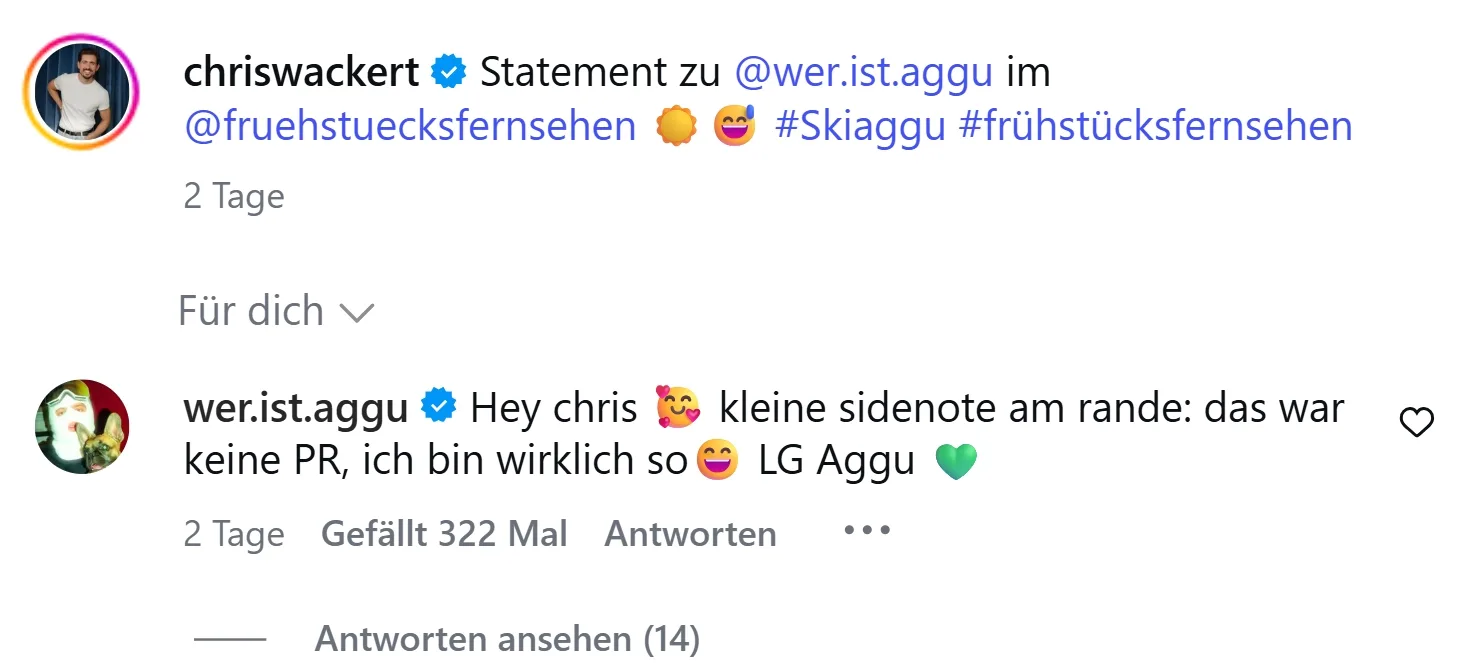1460x663 pixels.
Task: Open the @fruehstuecksfernsehen mention
Action: coord(410,127)
